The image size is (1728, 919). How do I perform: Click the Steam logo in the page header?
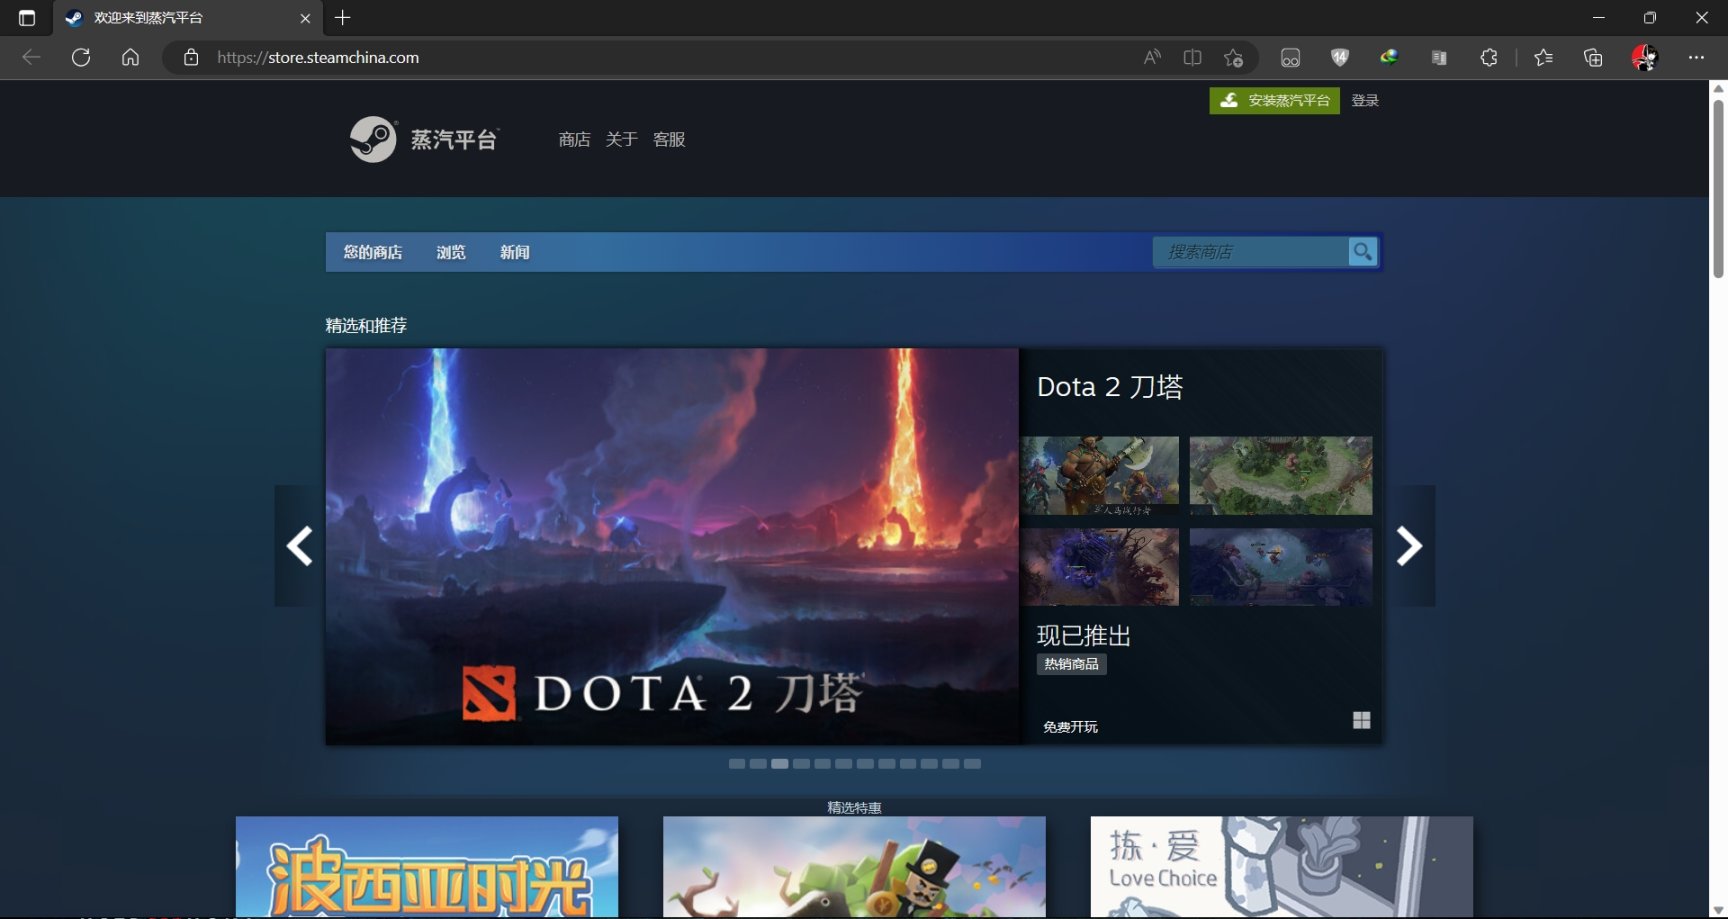pos(424,139)
